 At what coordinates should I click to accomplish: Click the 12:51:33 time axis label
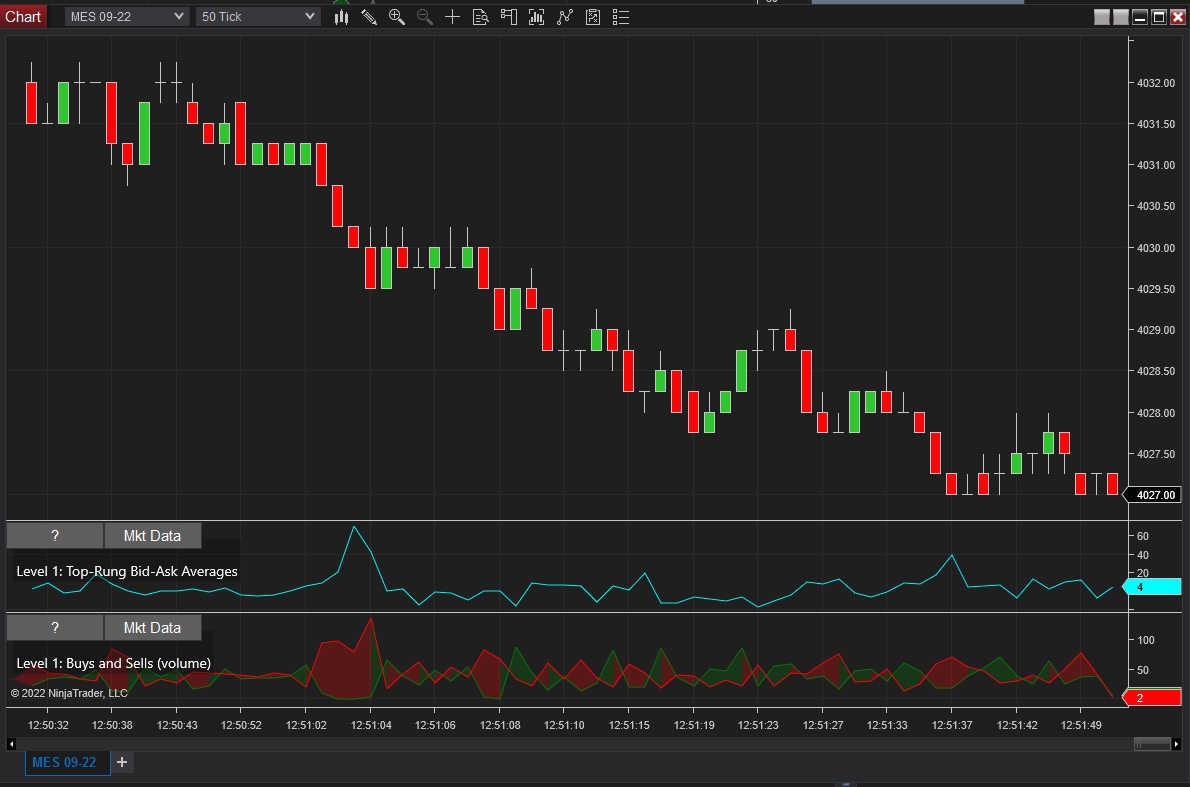tap(887, 725)
